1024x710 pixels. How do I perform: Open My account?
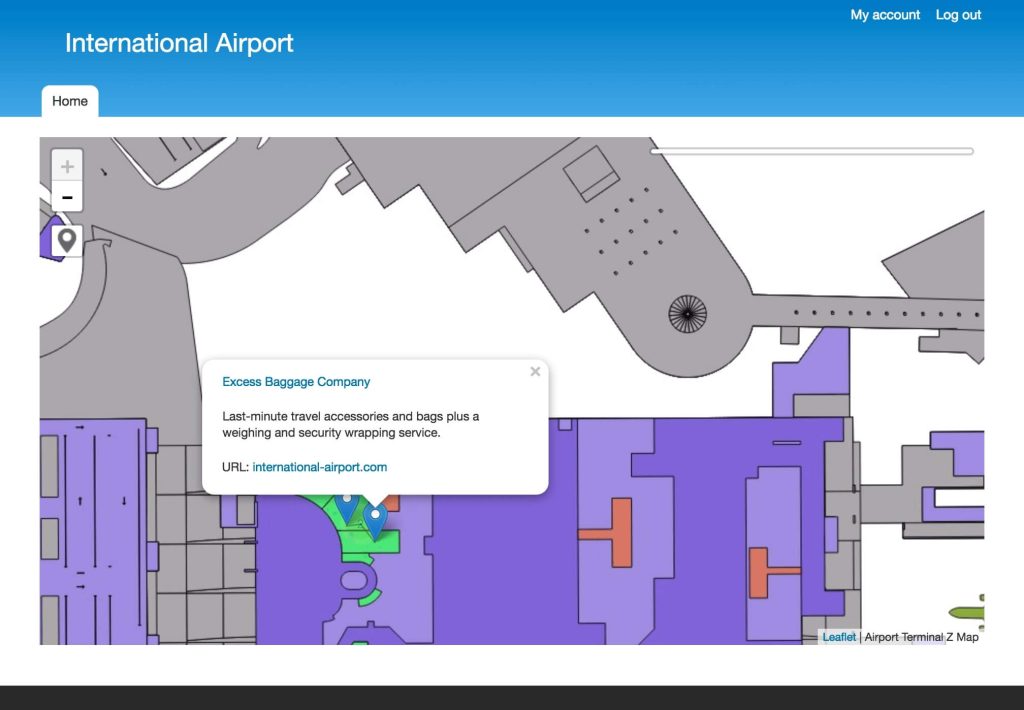[885, 14]
